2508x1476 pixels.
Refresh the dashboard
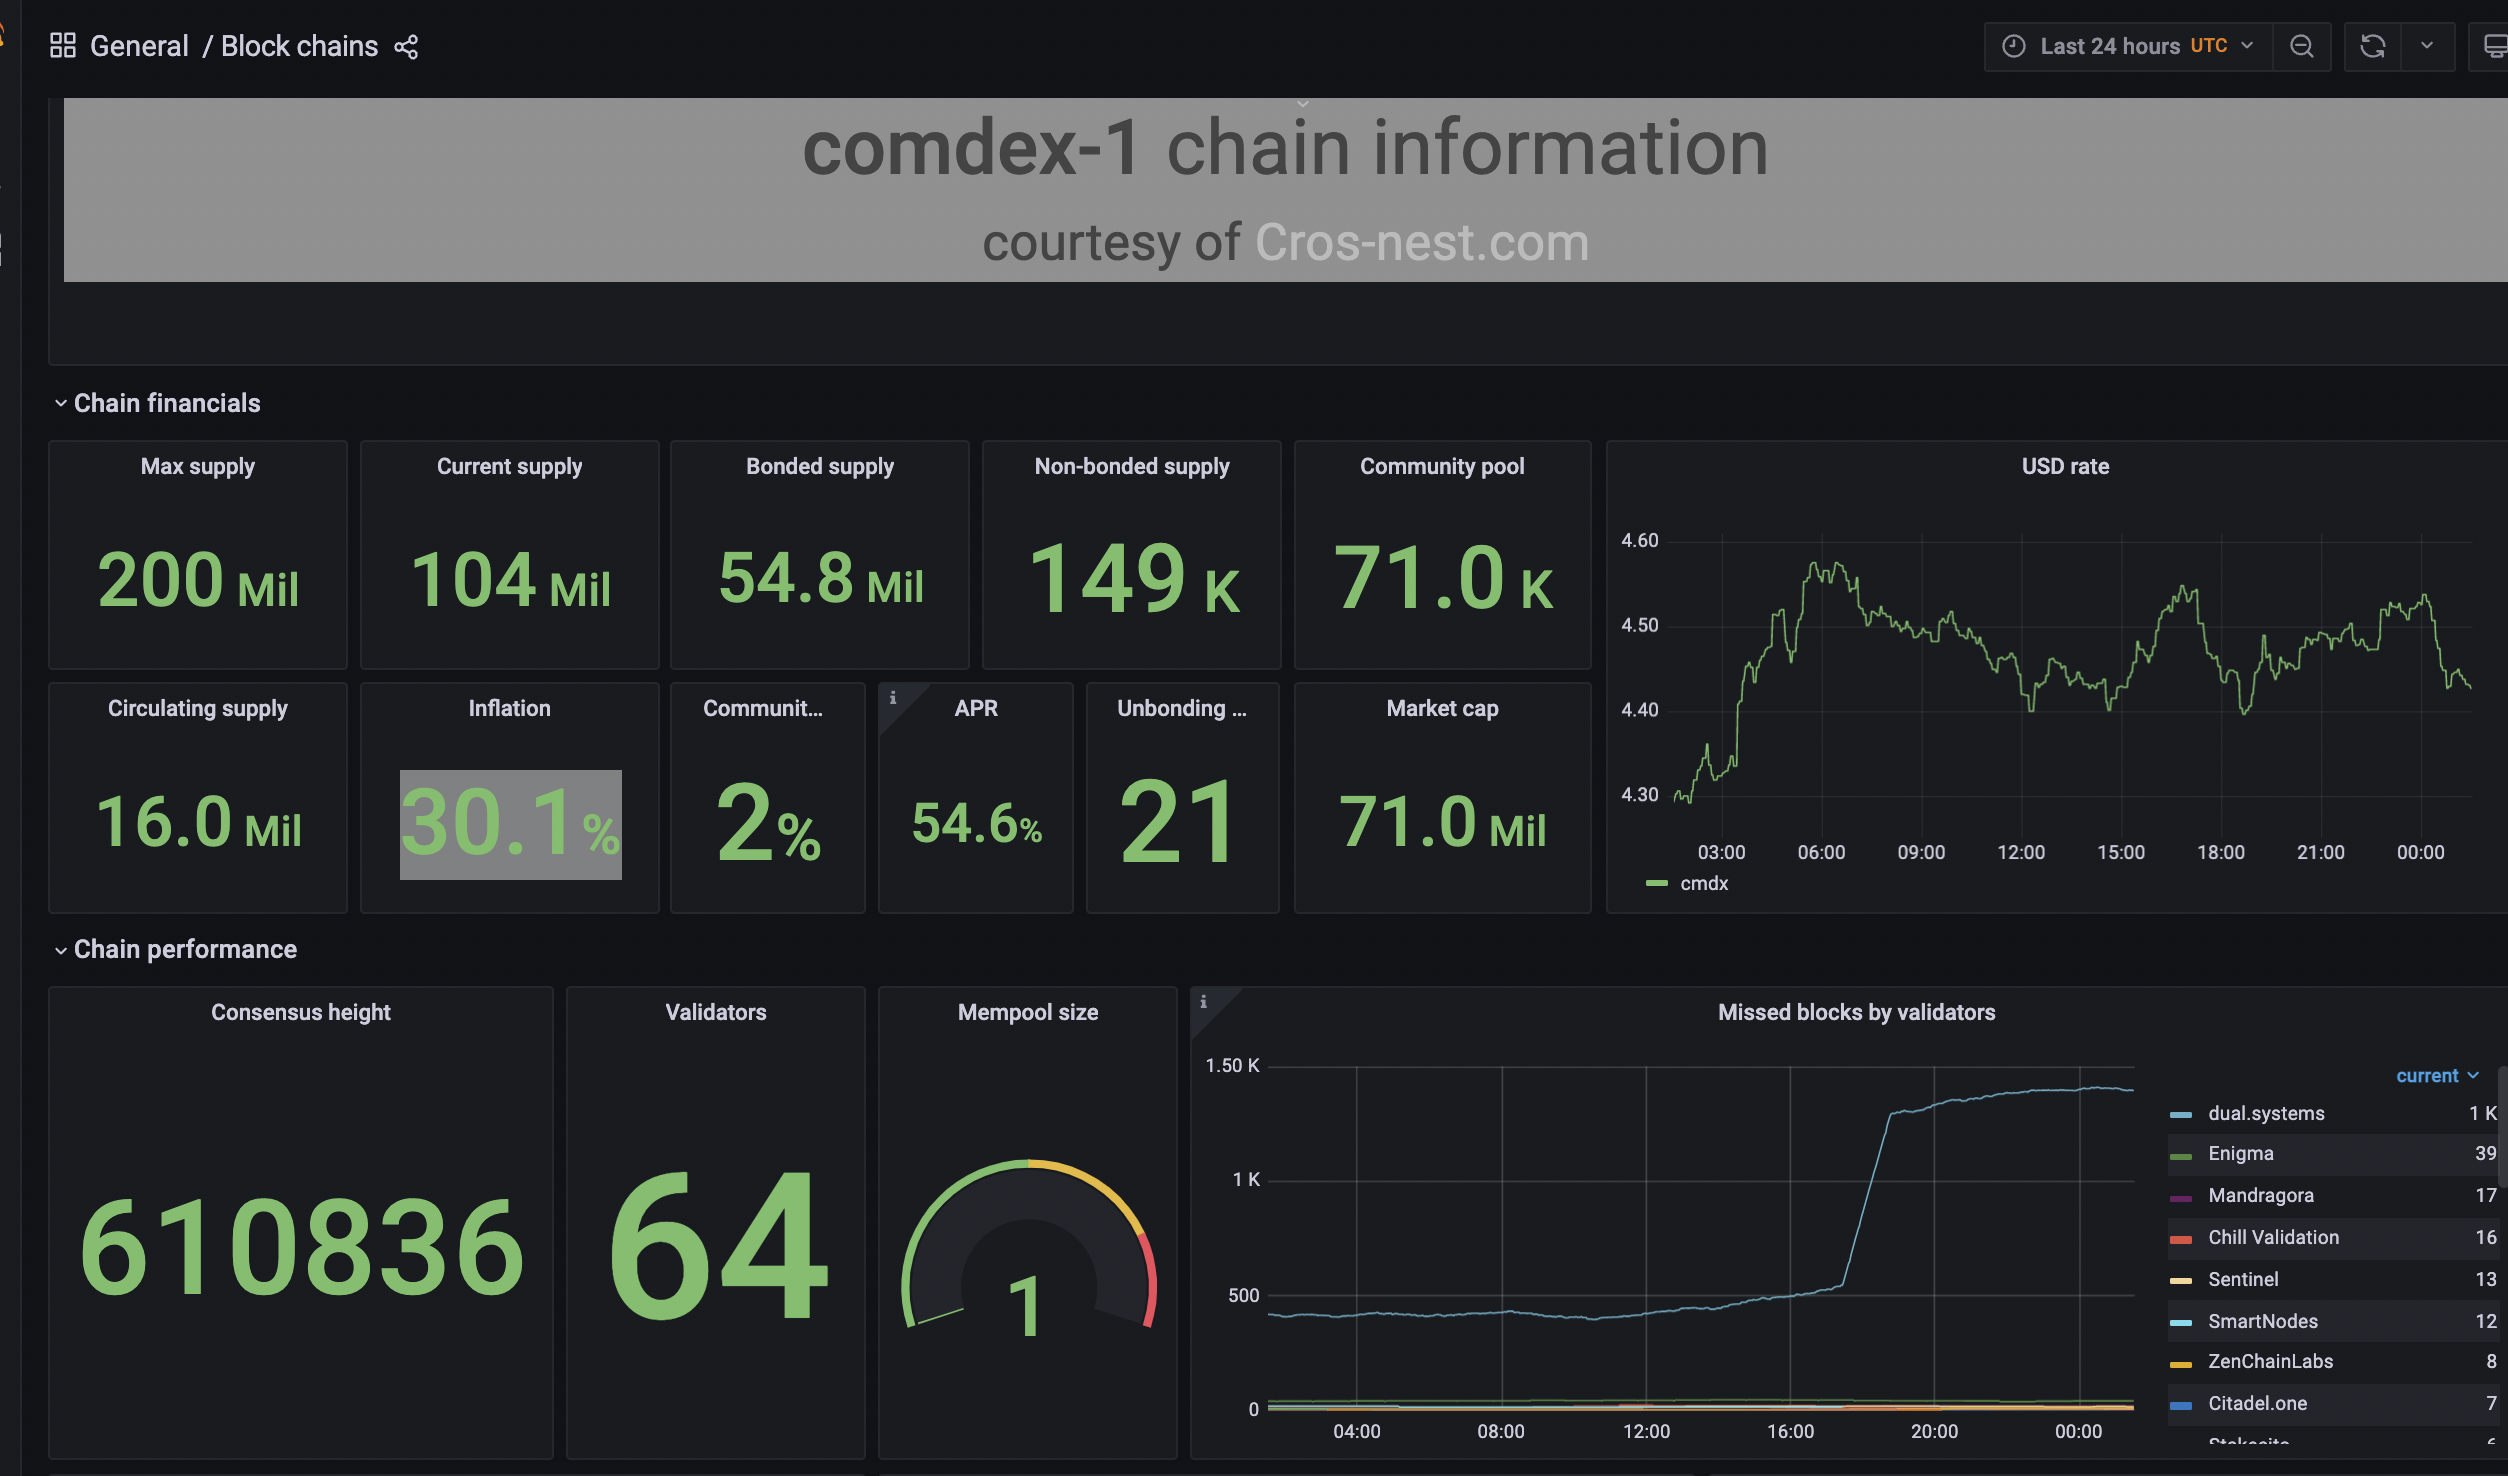pos(2372,47)
